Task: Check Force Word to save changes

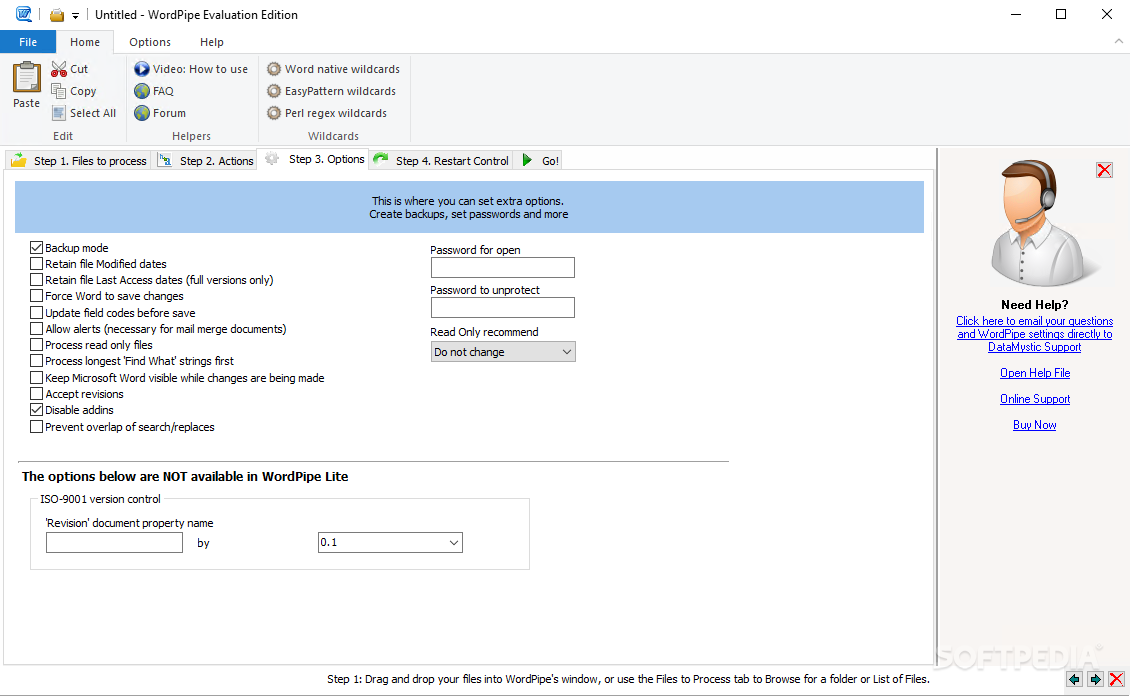Action: (37, 296)
